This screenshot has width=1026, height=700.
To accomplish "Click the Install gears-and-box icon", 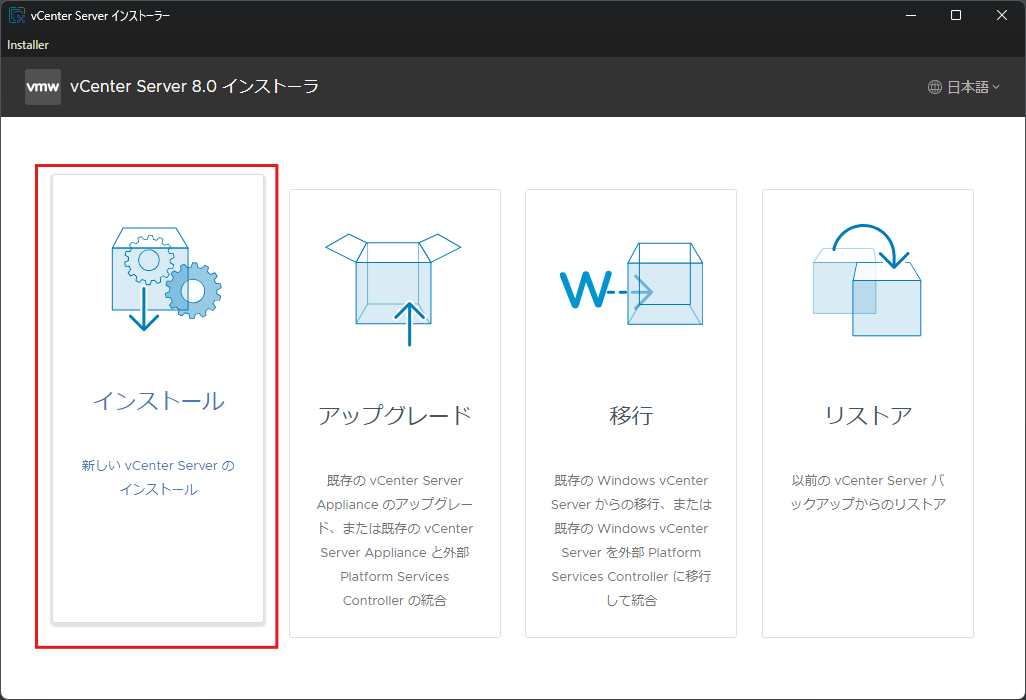I will tap(166, 279).
